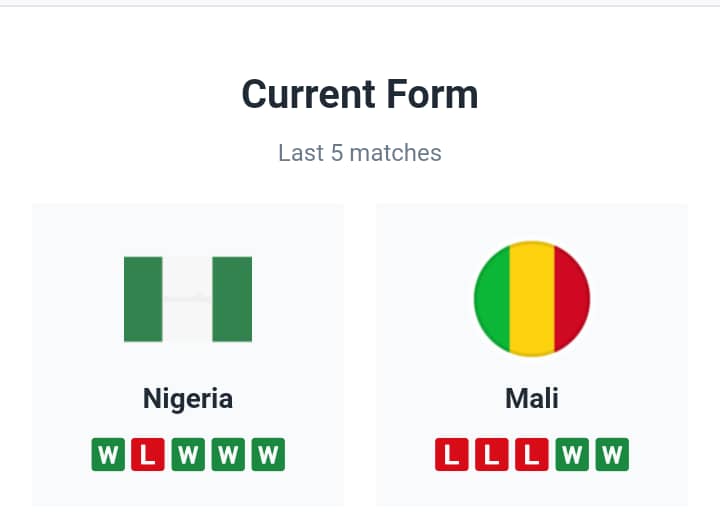Open the Nigeria team name link
This screenshot has width=720, height=524.
(x=188, y=398)
